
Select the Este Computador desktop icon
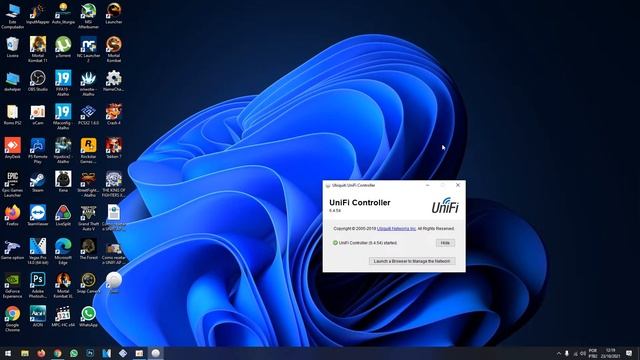(12, 16)
